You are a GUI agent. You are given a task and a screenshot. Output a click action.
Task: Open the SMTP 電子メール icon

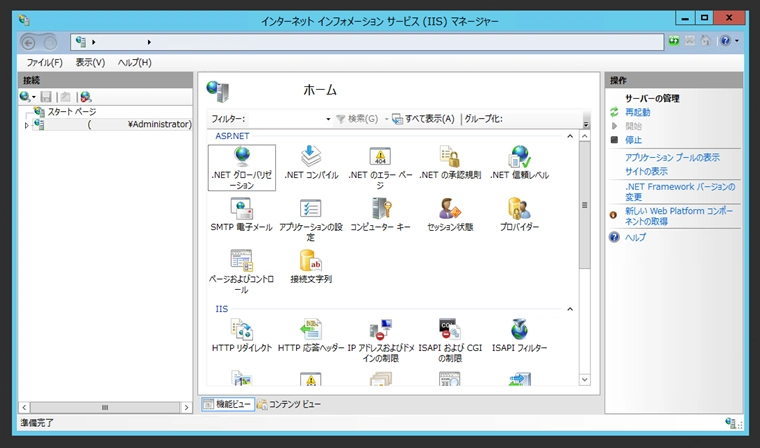pyautogui.click(x=241, y=215)
